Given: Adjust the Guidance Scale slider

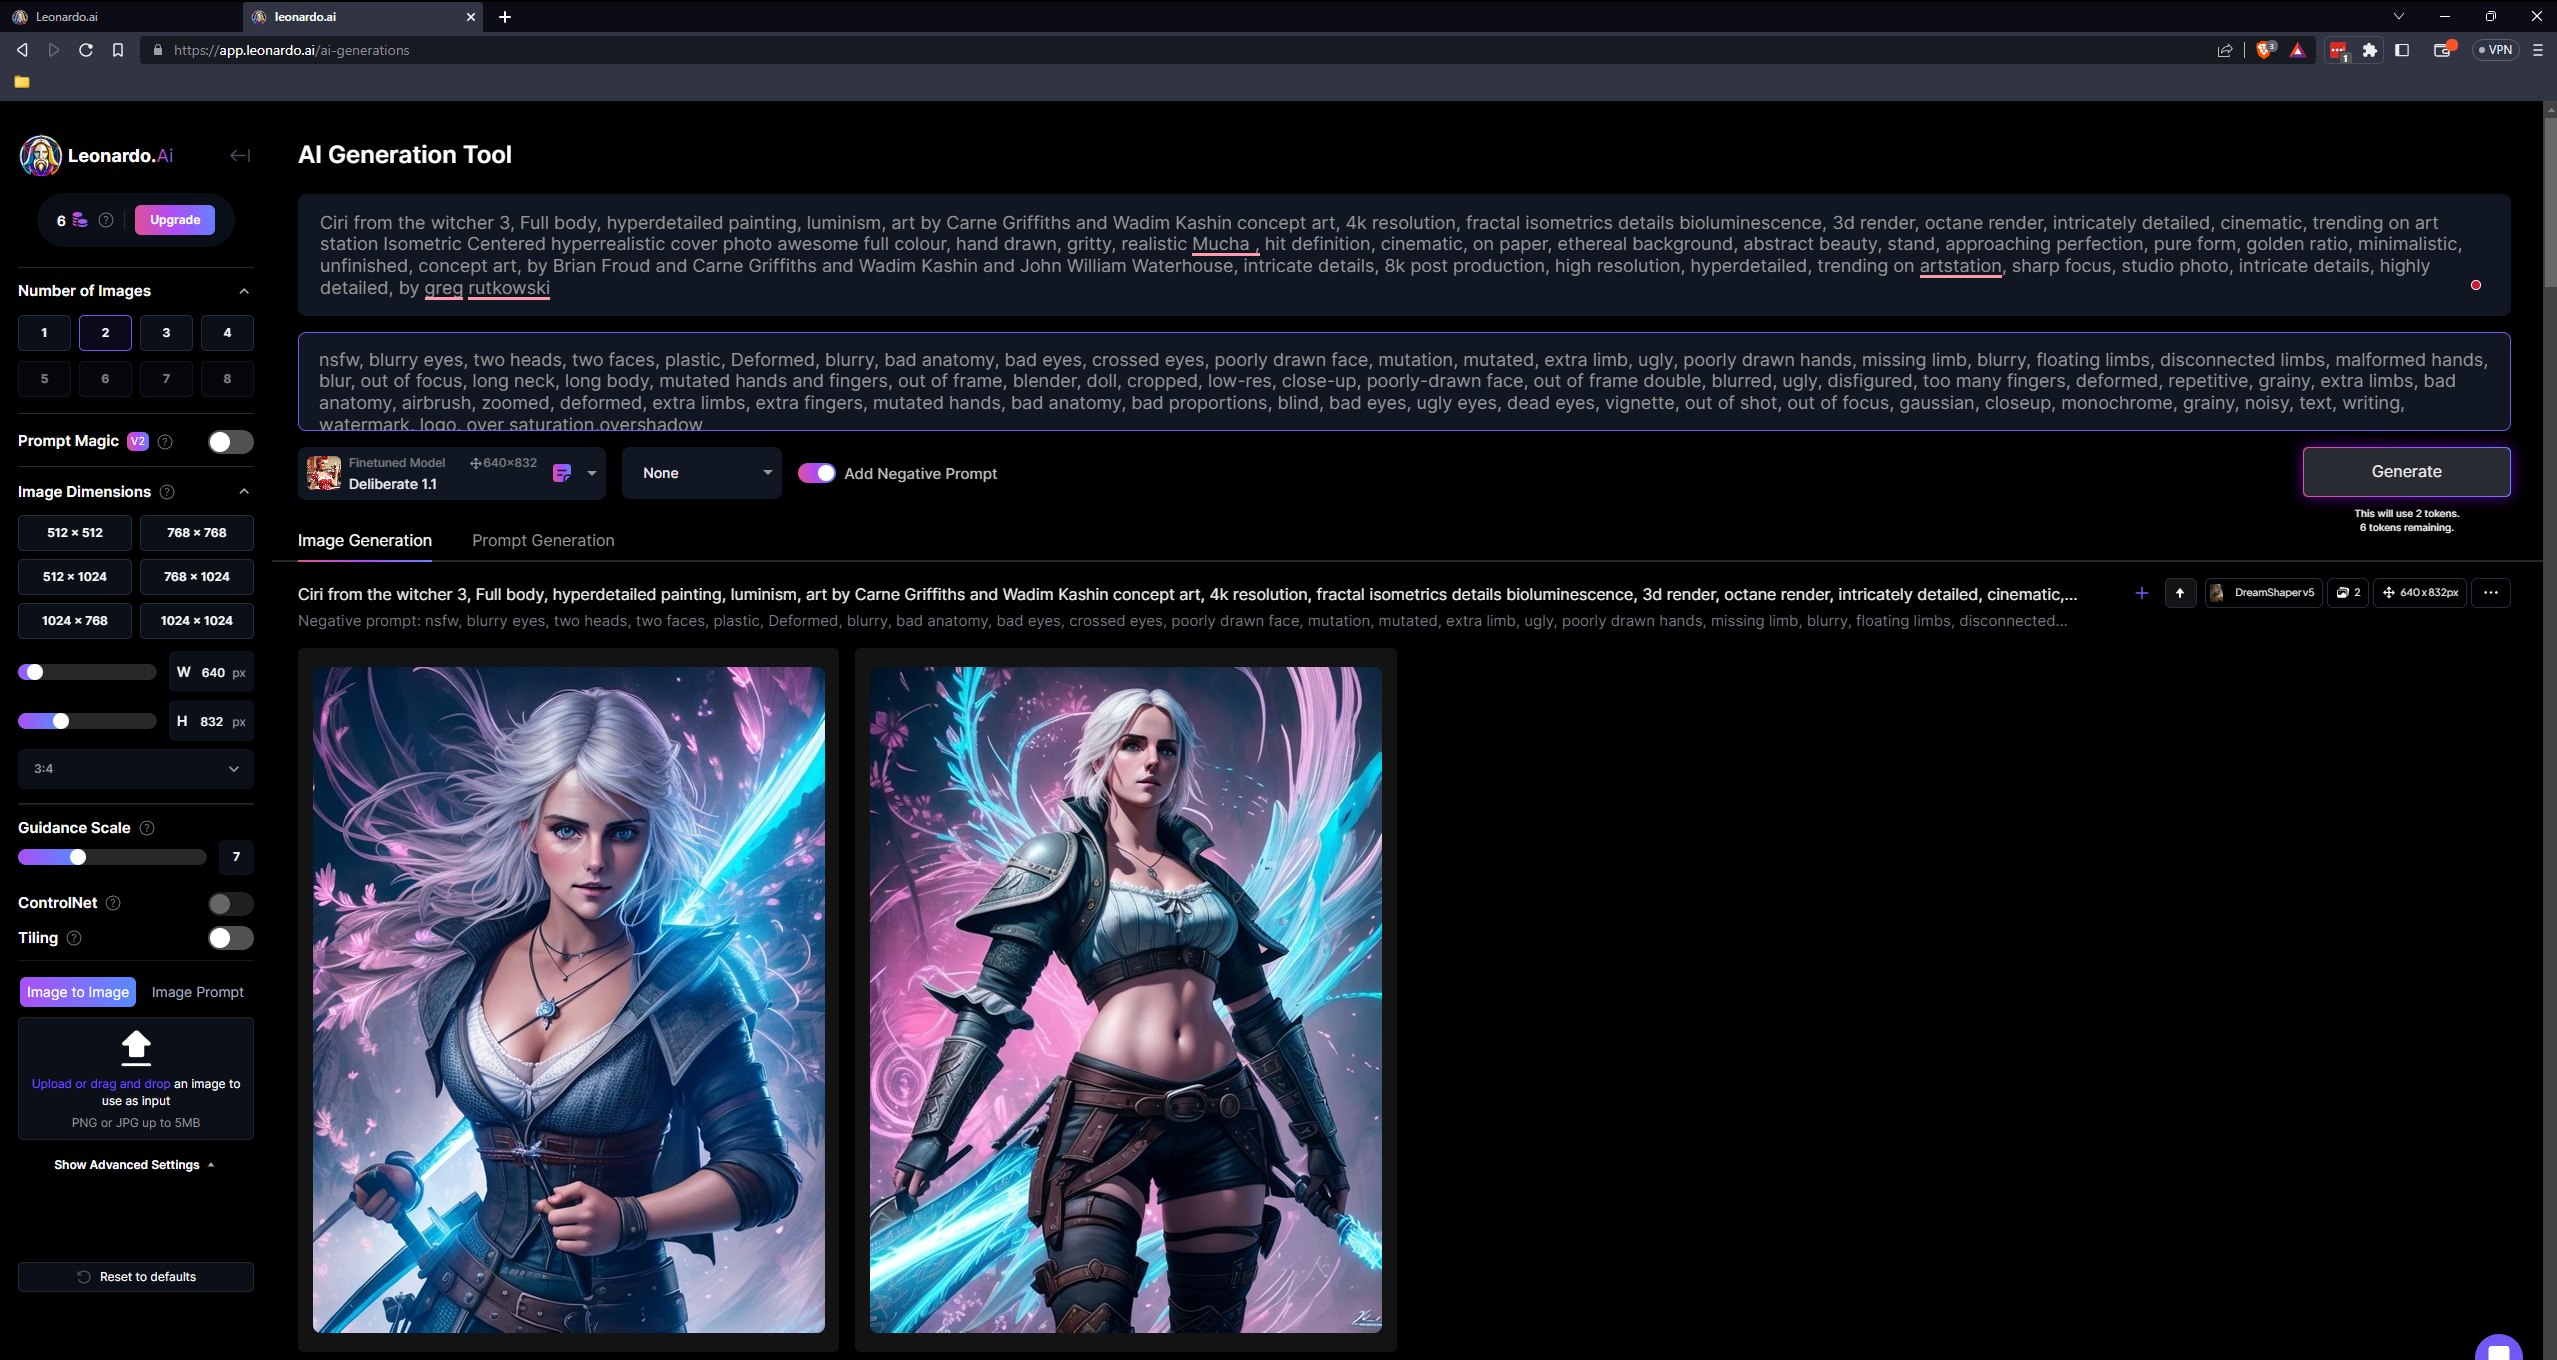Looking at the screenshot, I should (112, 857).
